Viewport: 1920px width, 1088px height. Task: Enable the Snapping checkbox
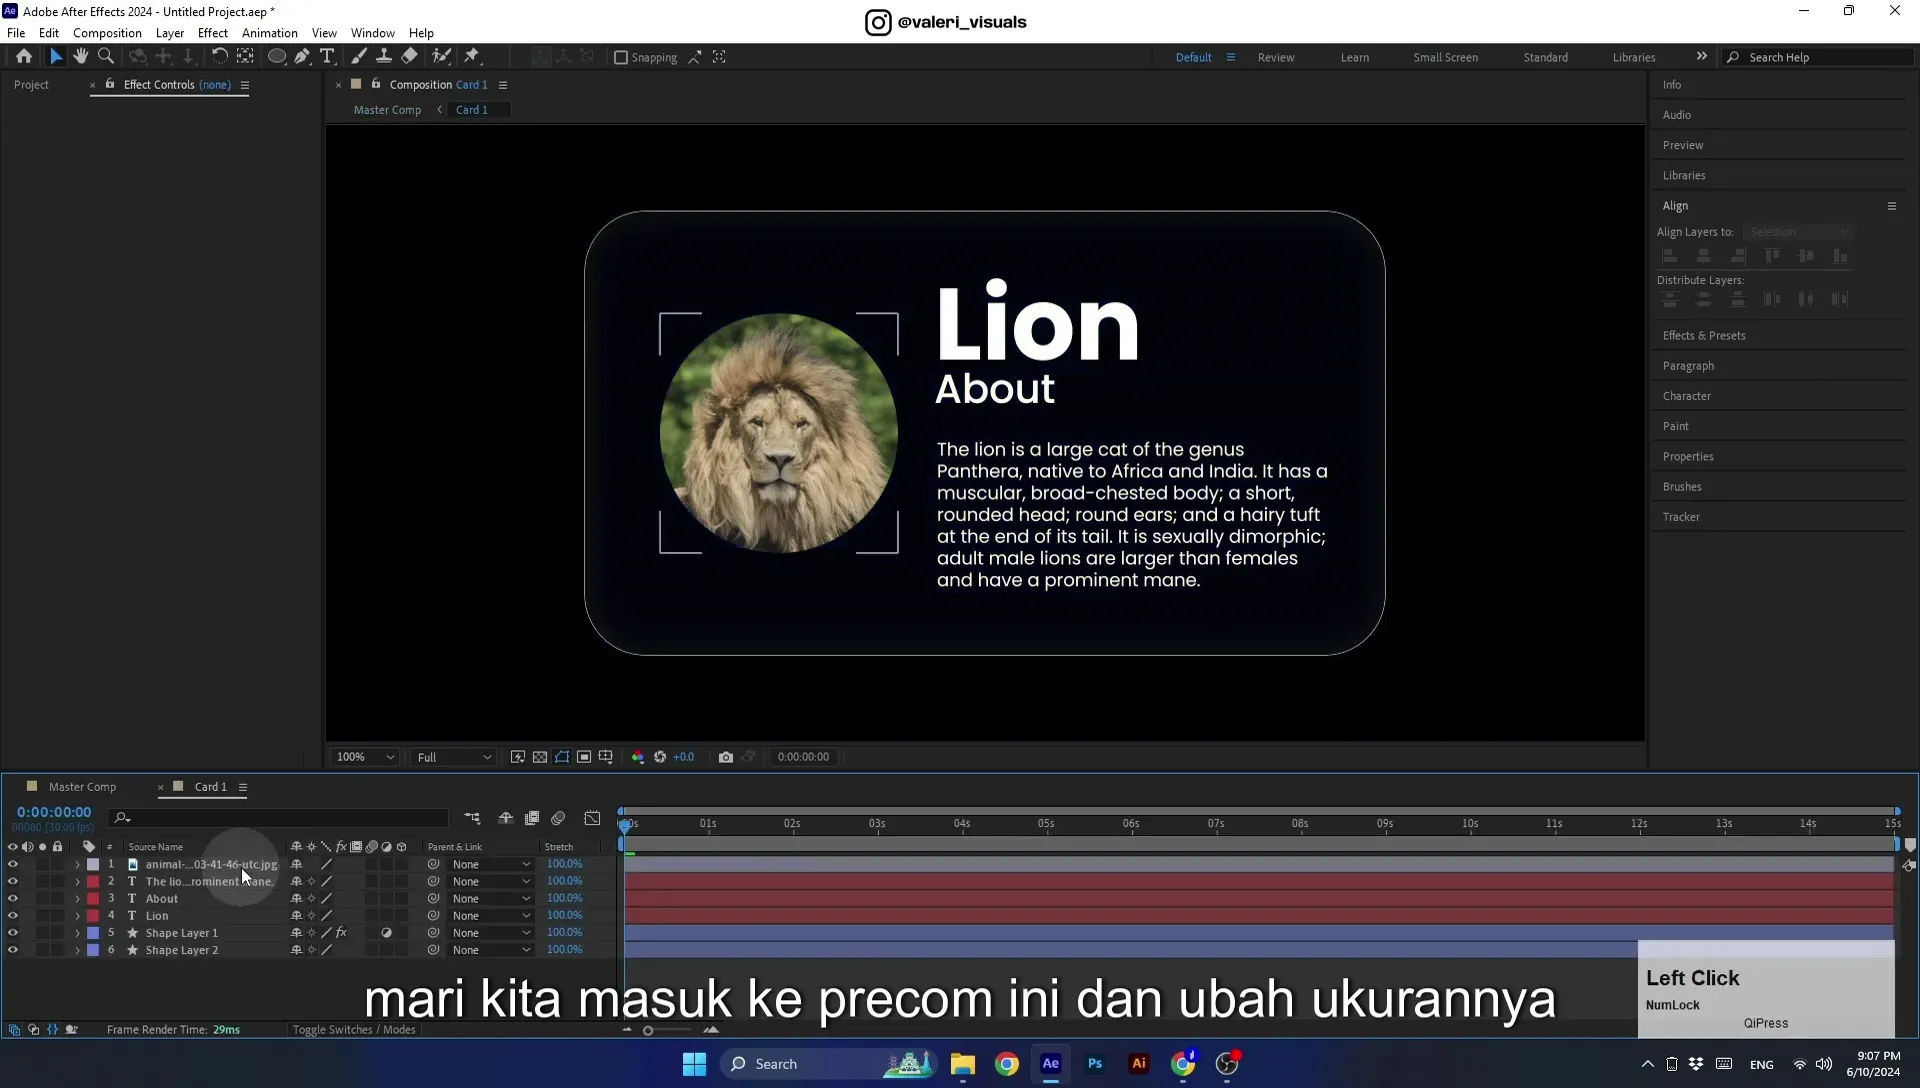click(621, 58)
